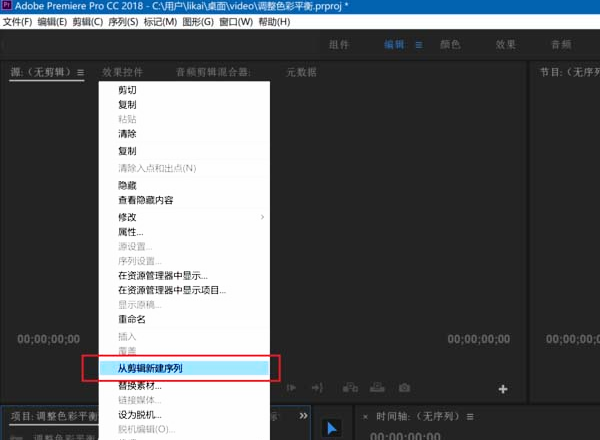Select 重命名 from context menu
Viewport: 600px width, 440px height.
coord(132,320)
